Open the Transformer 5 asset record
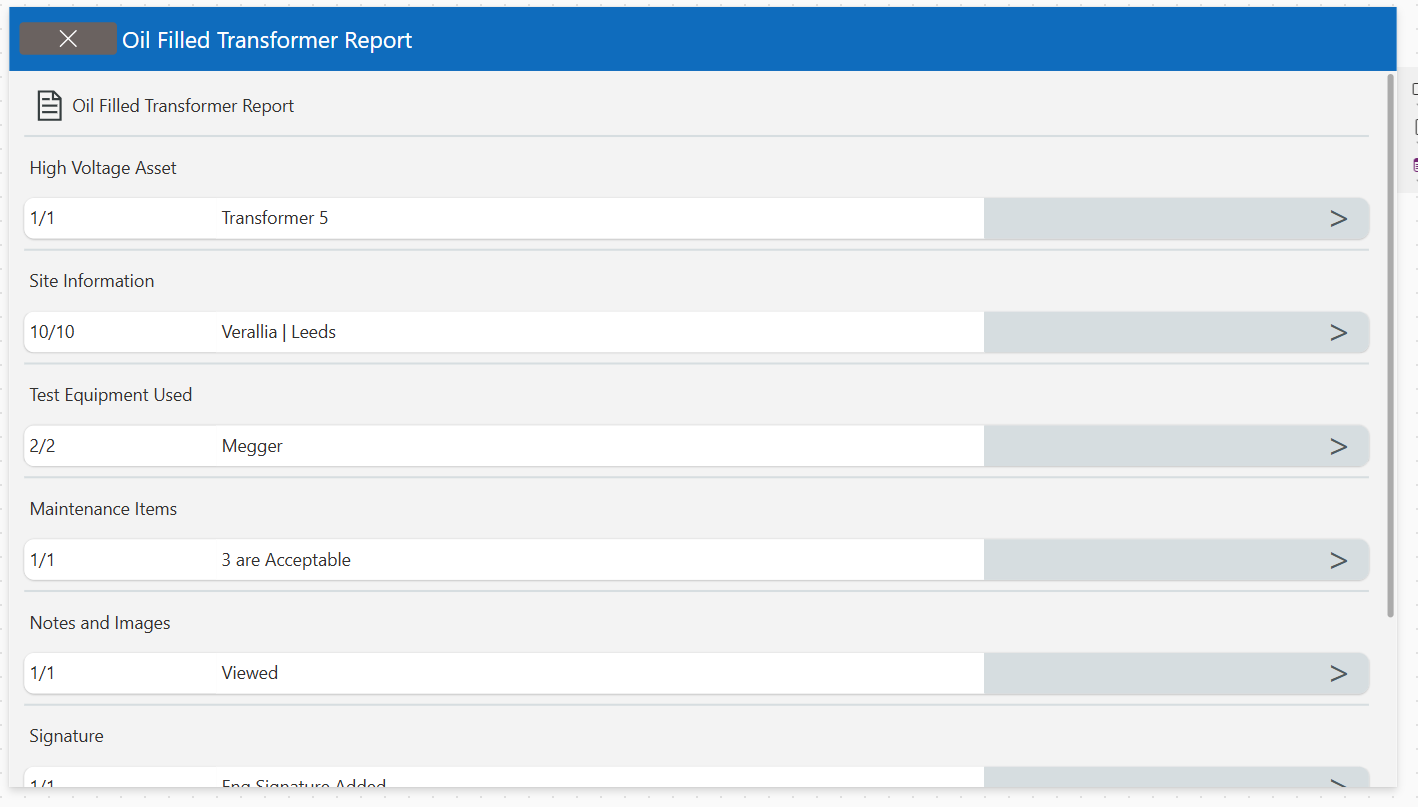Viewport: 1418px width, 807px height. click(x=500, y=218)
